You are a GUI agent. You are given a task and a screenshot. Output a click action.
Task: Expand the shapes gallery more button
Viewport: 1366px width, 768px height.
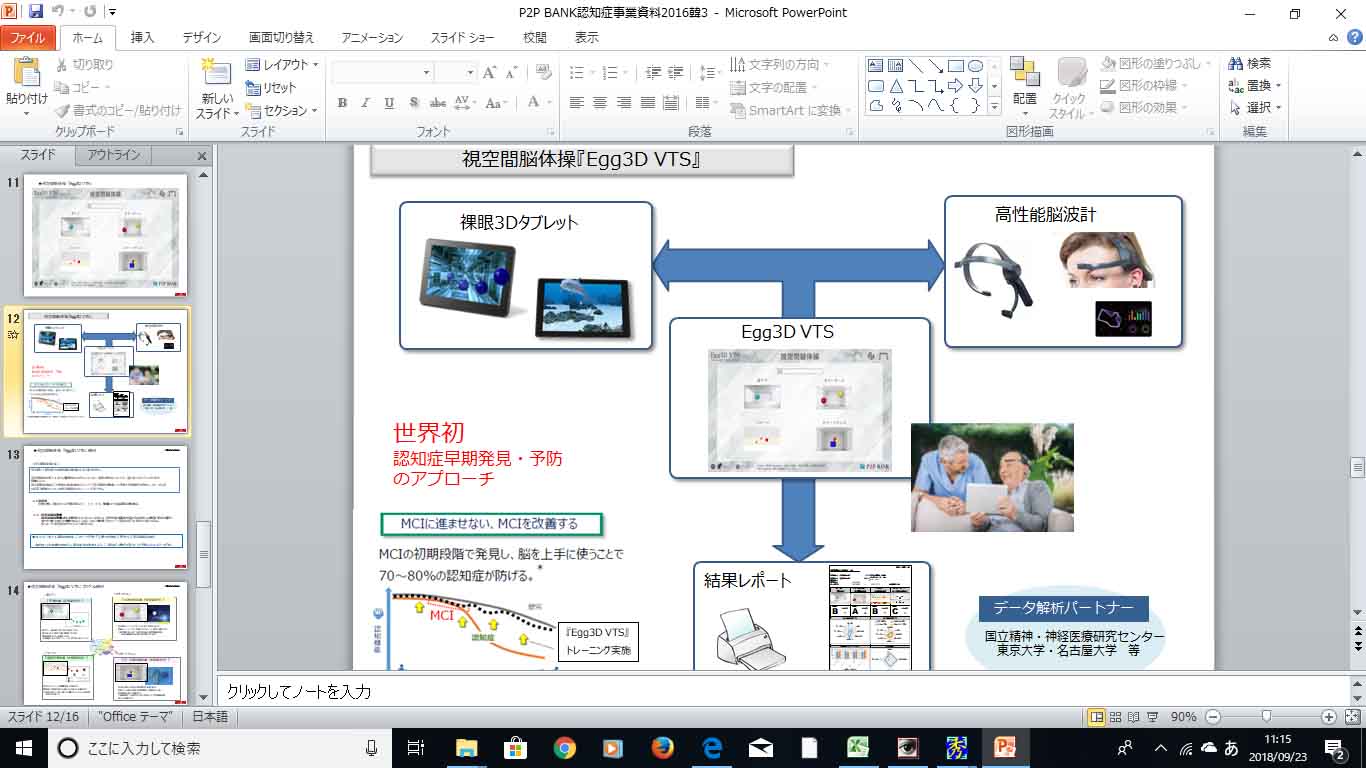[x=995, y=106]
